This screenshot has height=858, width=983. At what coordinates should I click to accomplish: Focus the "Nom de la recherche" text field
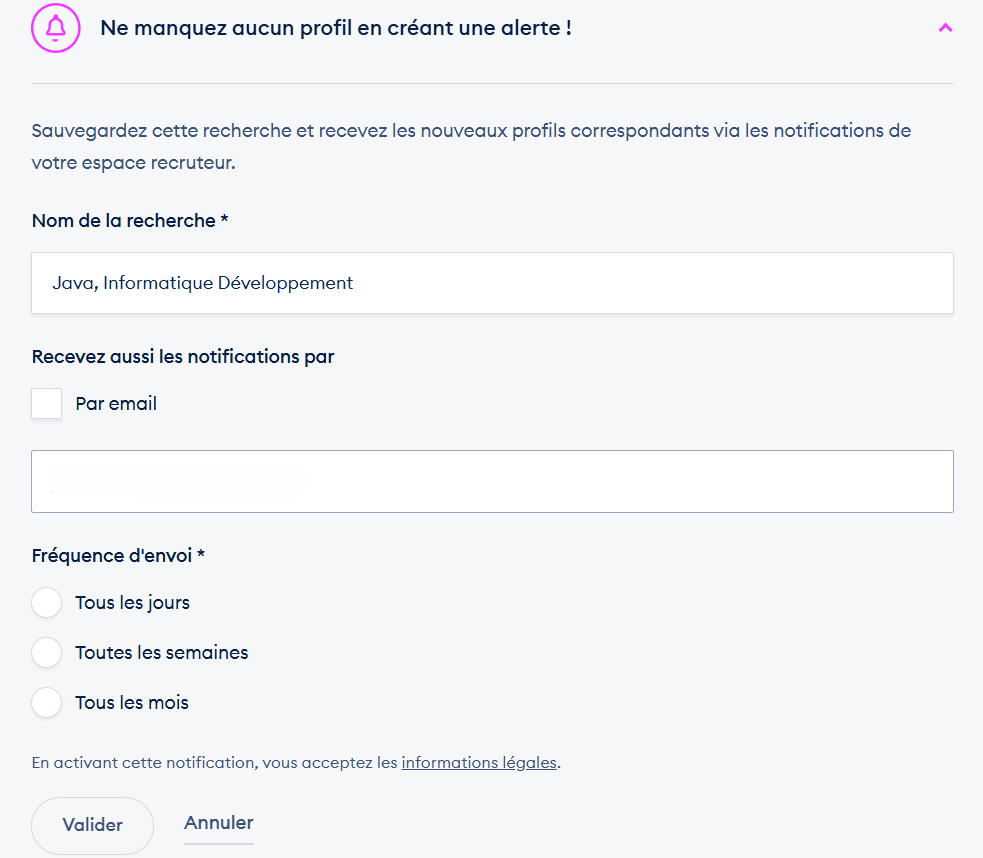point(492,283)
